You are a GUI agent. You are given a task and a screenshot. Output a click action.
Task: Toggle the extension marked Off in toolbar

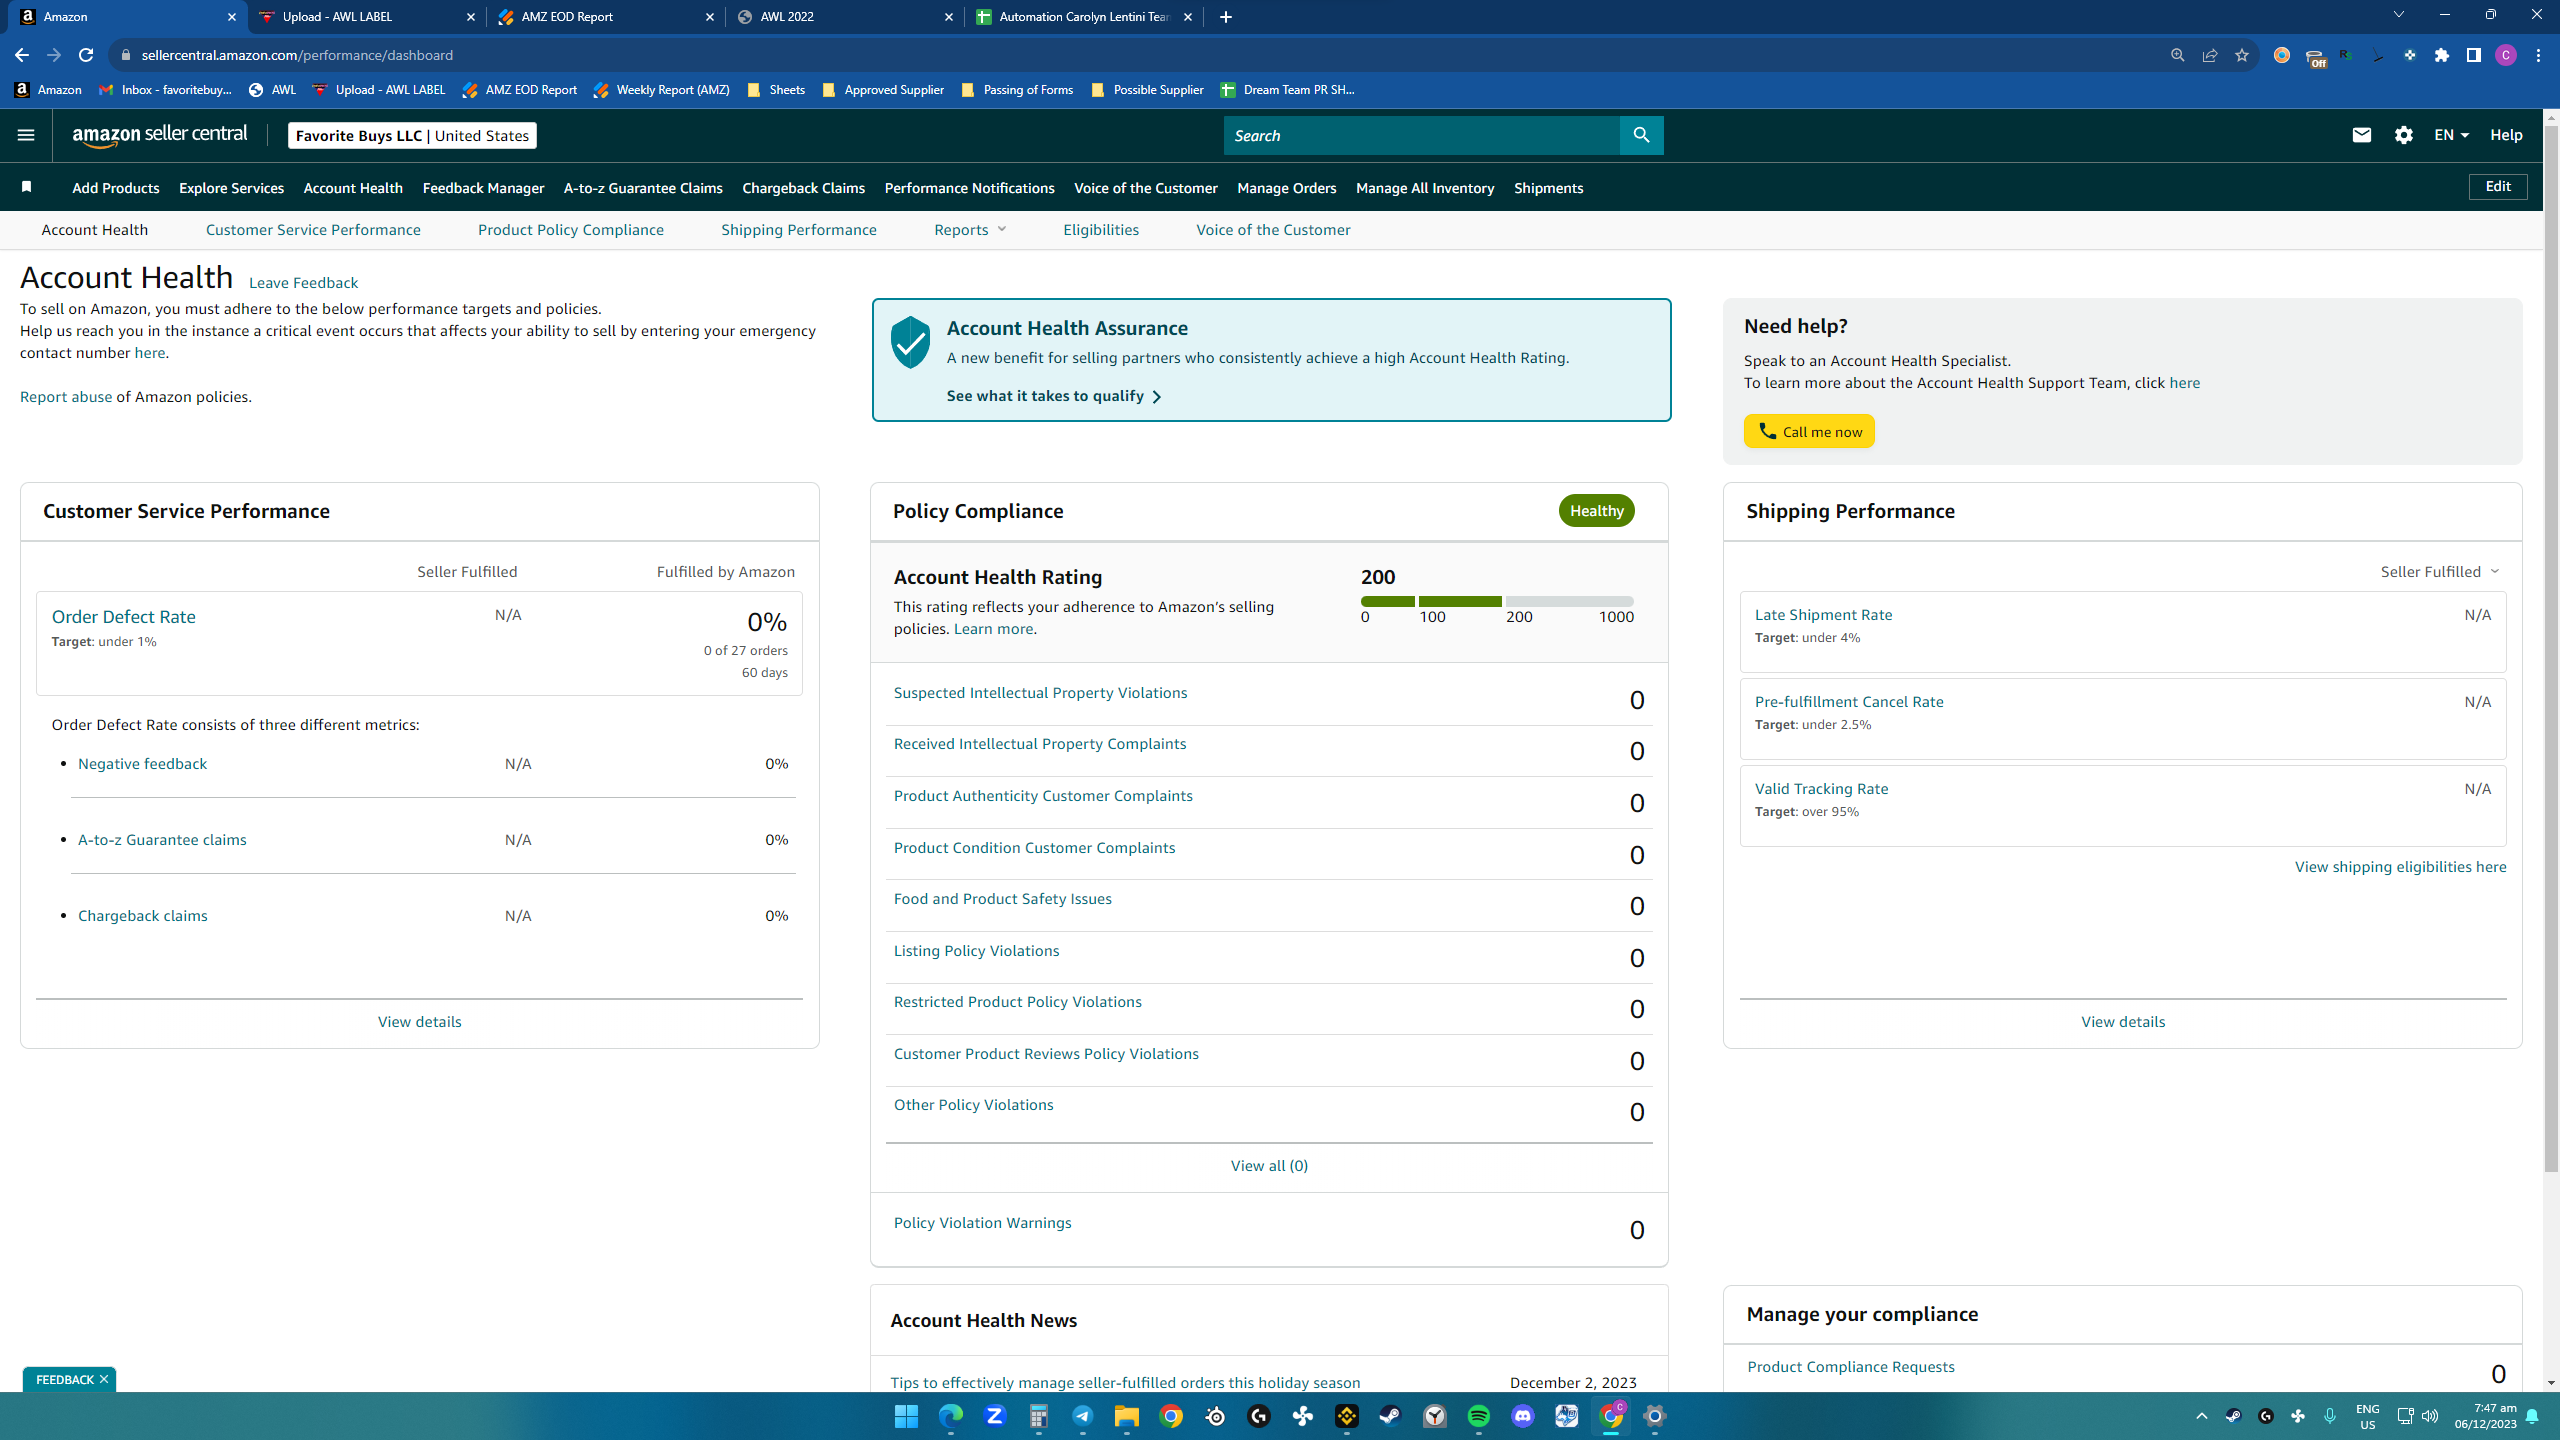click(x=2314, y=57)
